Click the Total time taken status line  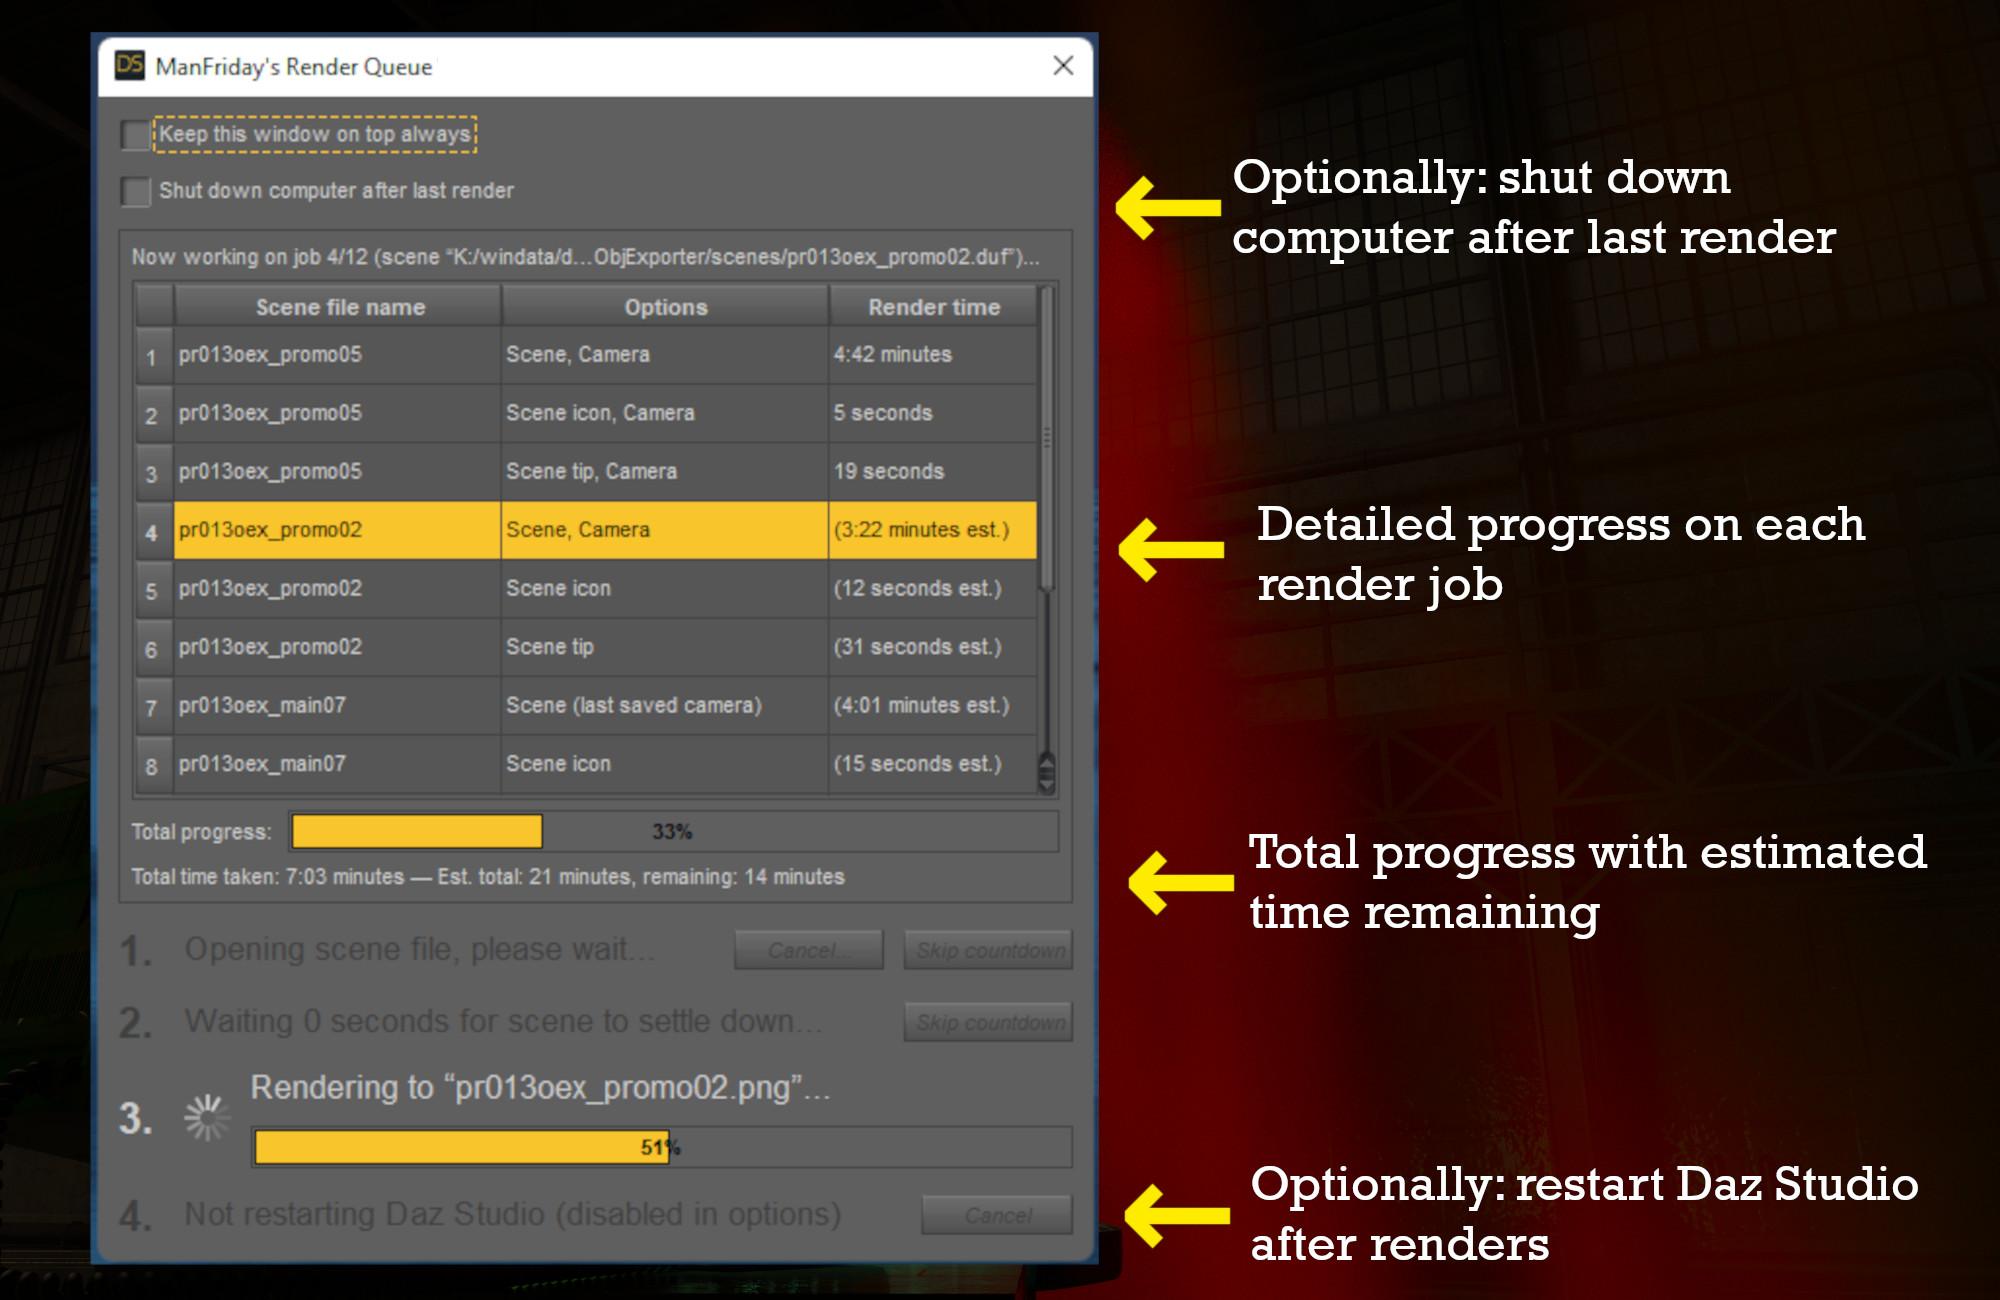[488, 877]
